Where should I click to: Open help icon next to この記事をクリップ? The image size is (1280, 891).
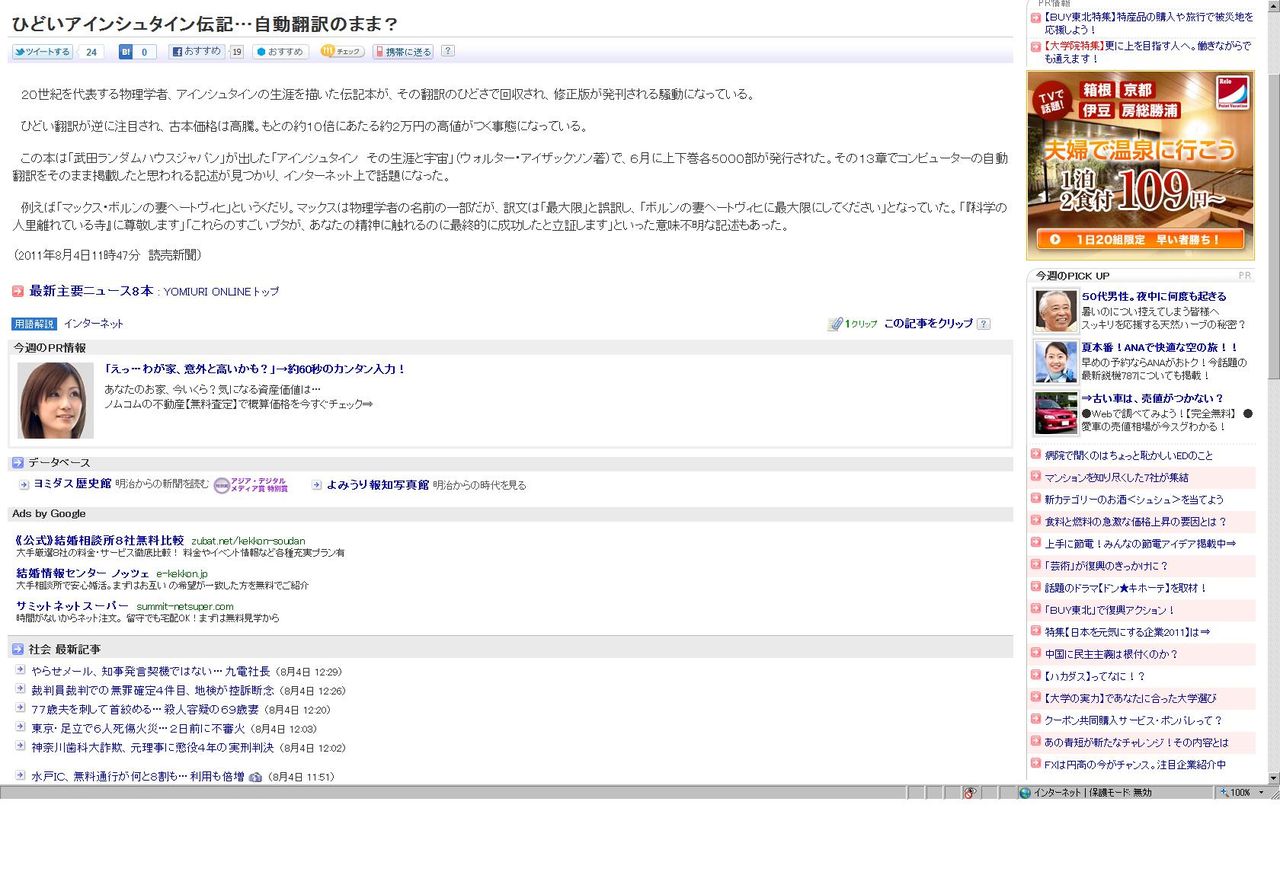pos(984,324)
